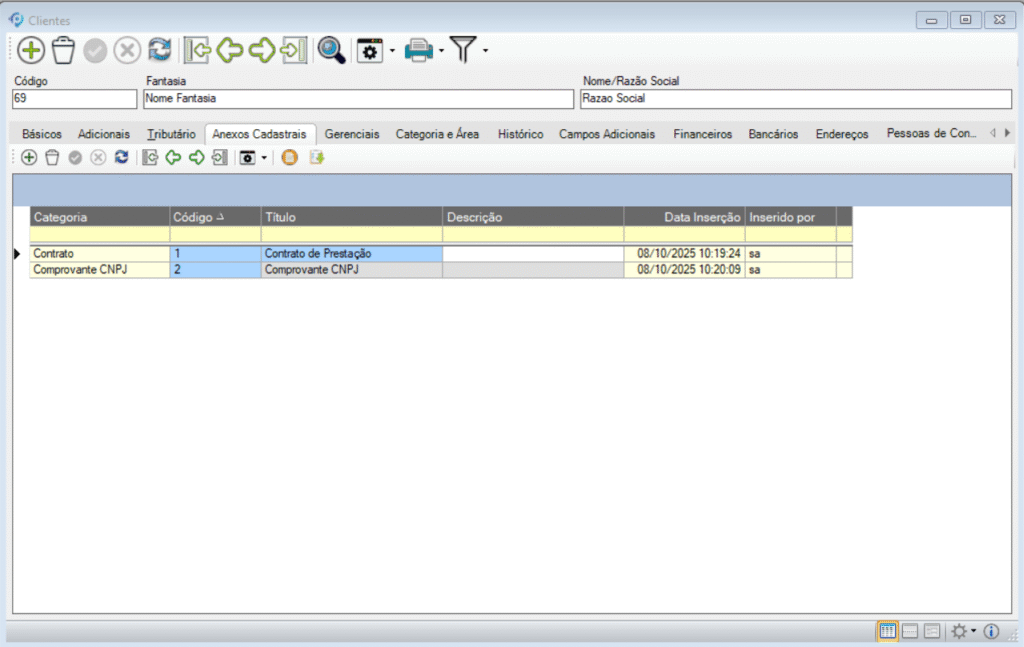
Task: Click the info icon in status bar
Action: click(x=991, y=631)
